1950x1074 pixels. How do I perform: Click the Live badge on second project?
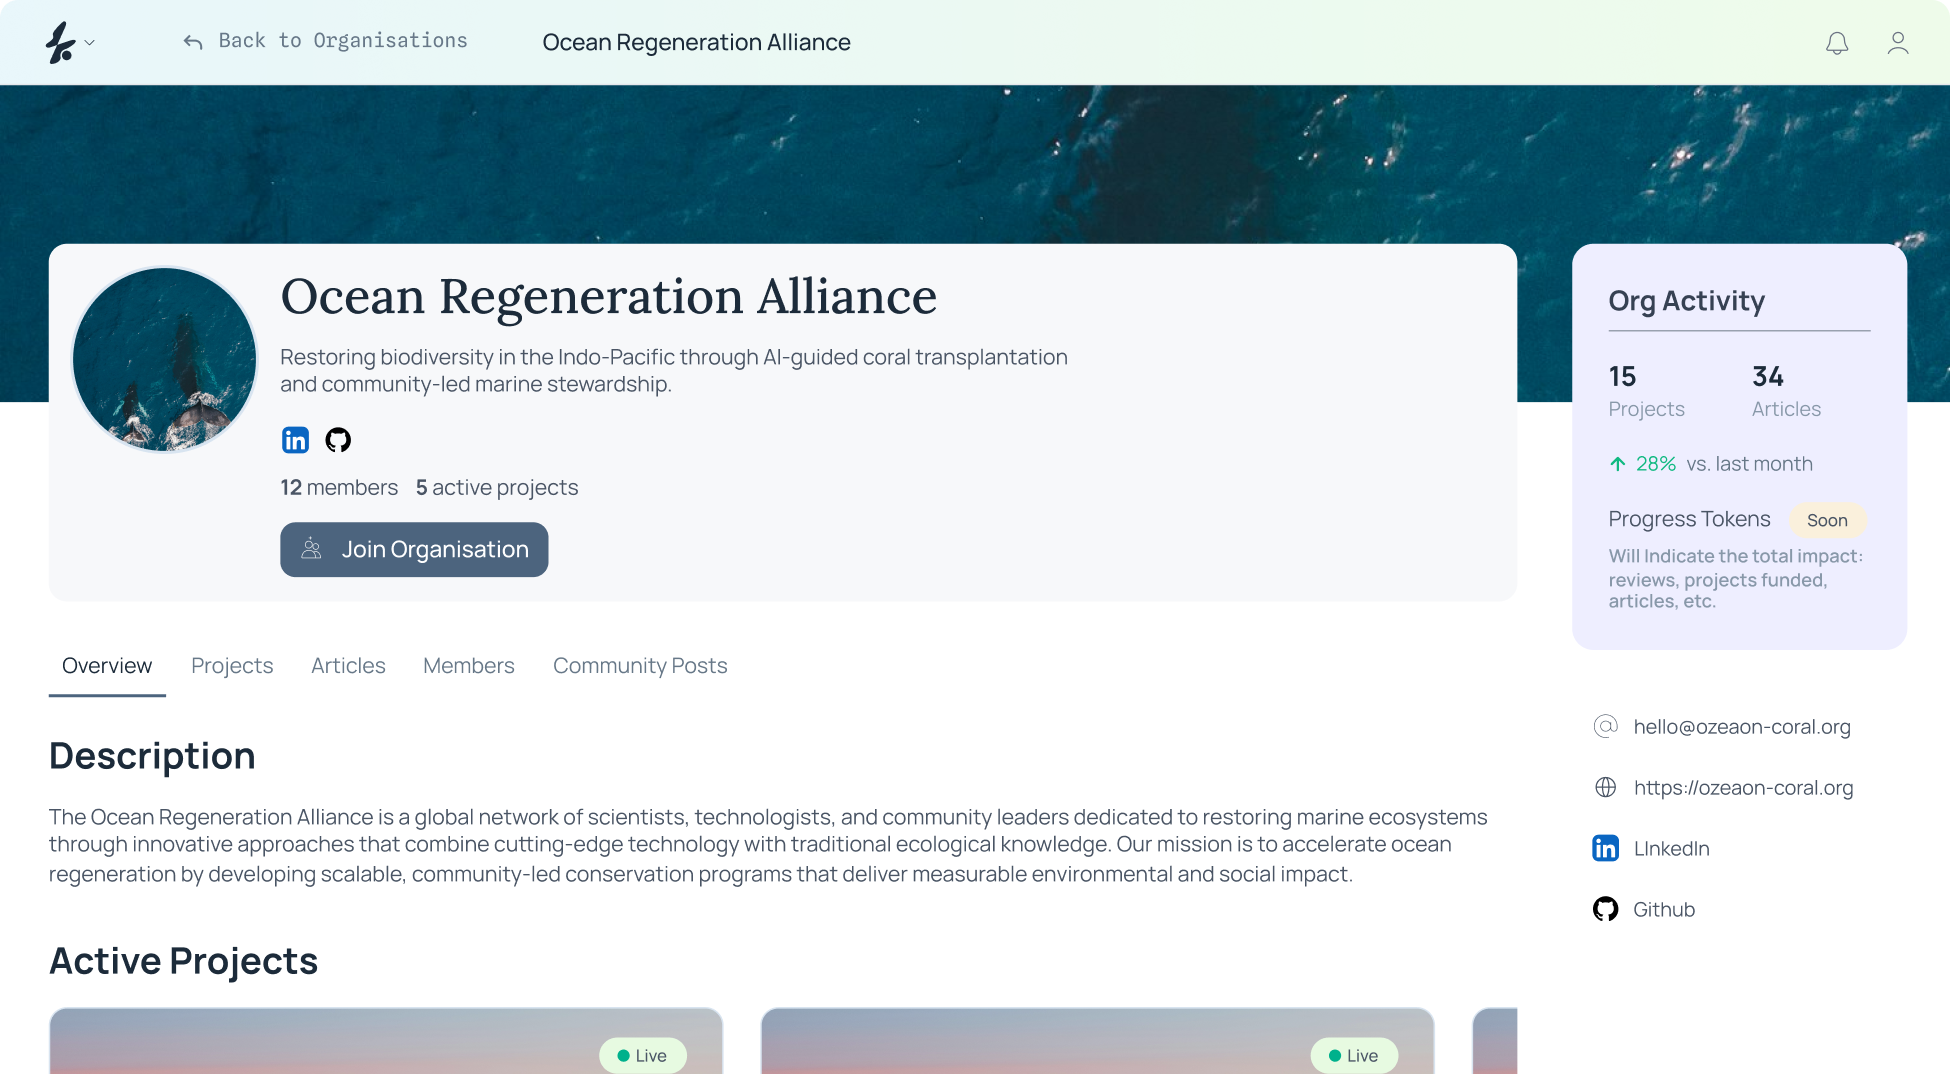[x=1354, y=1056]
